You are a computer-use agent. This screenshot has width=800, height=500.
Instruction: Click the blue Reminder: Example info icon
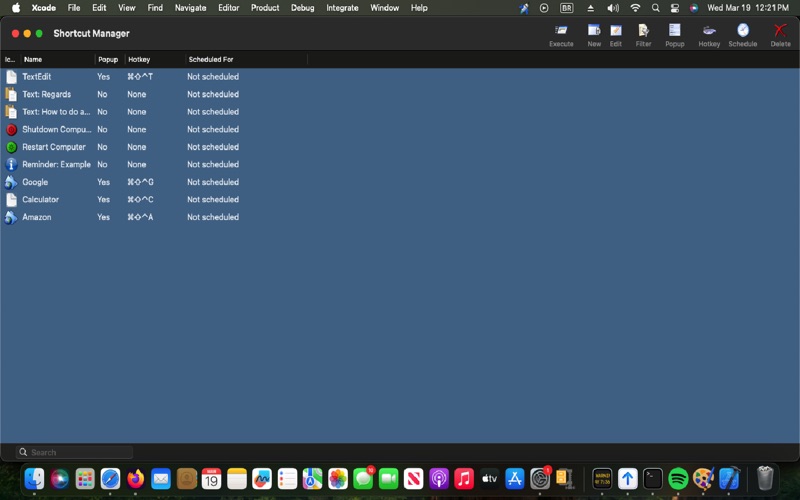[11, 164]
